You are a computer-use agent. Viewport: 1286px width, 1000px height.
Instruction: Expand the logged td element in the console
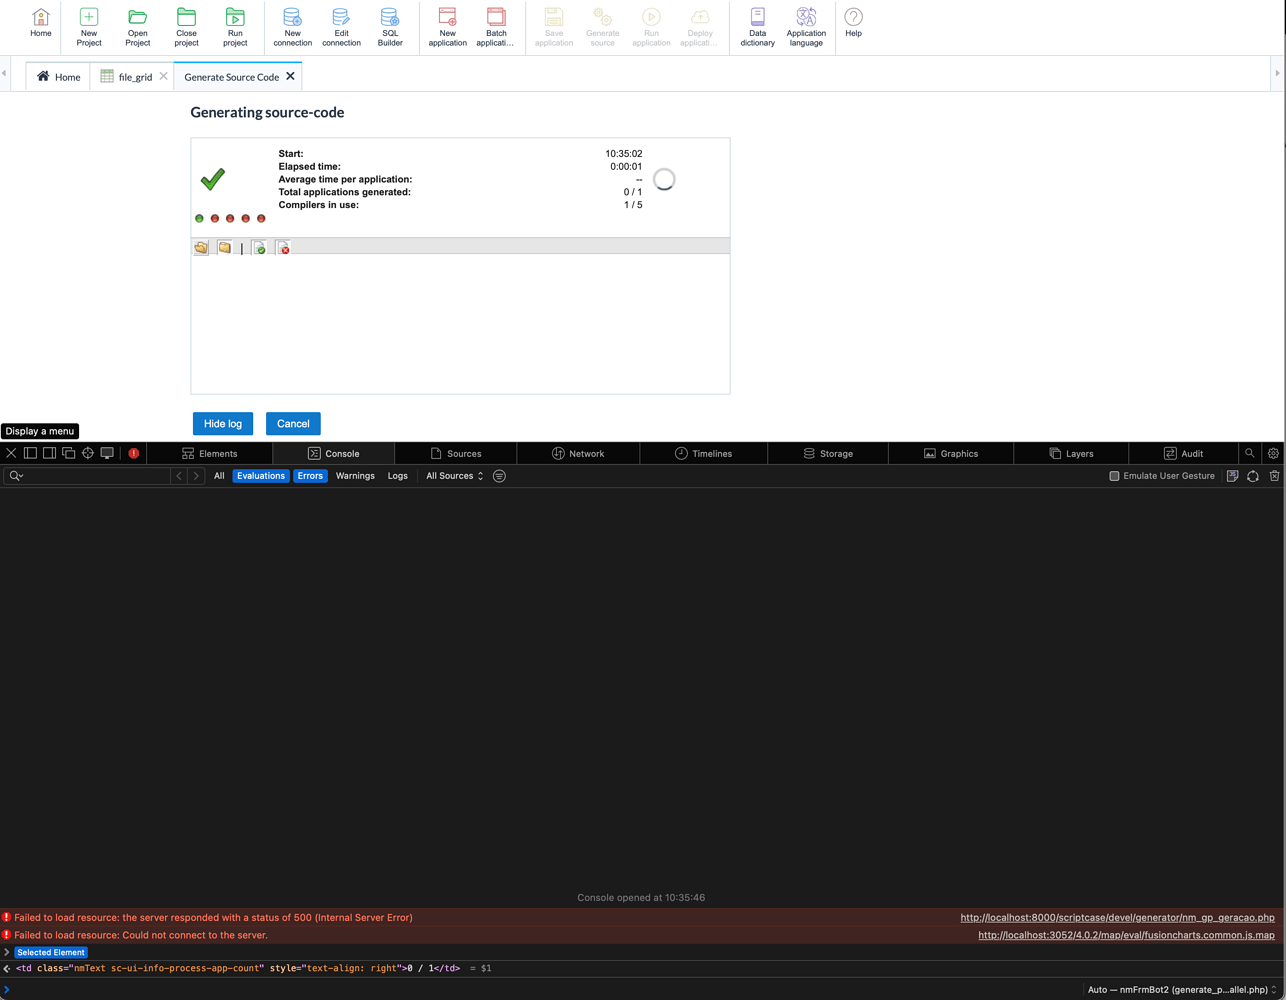(6, 968)
